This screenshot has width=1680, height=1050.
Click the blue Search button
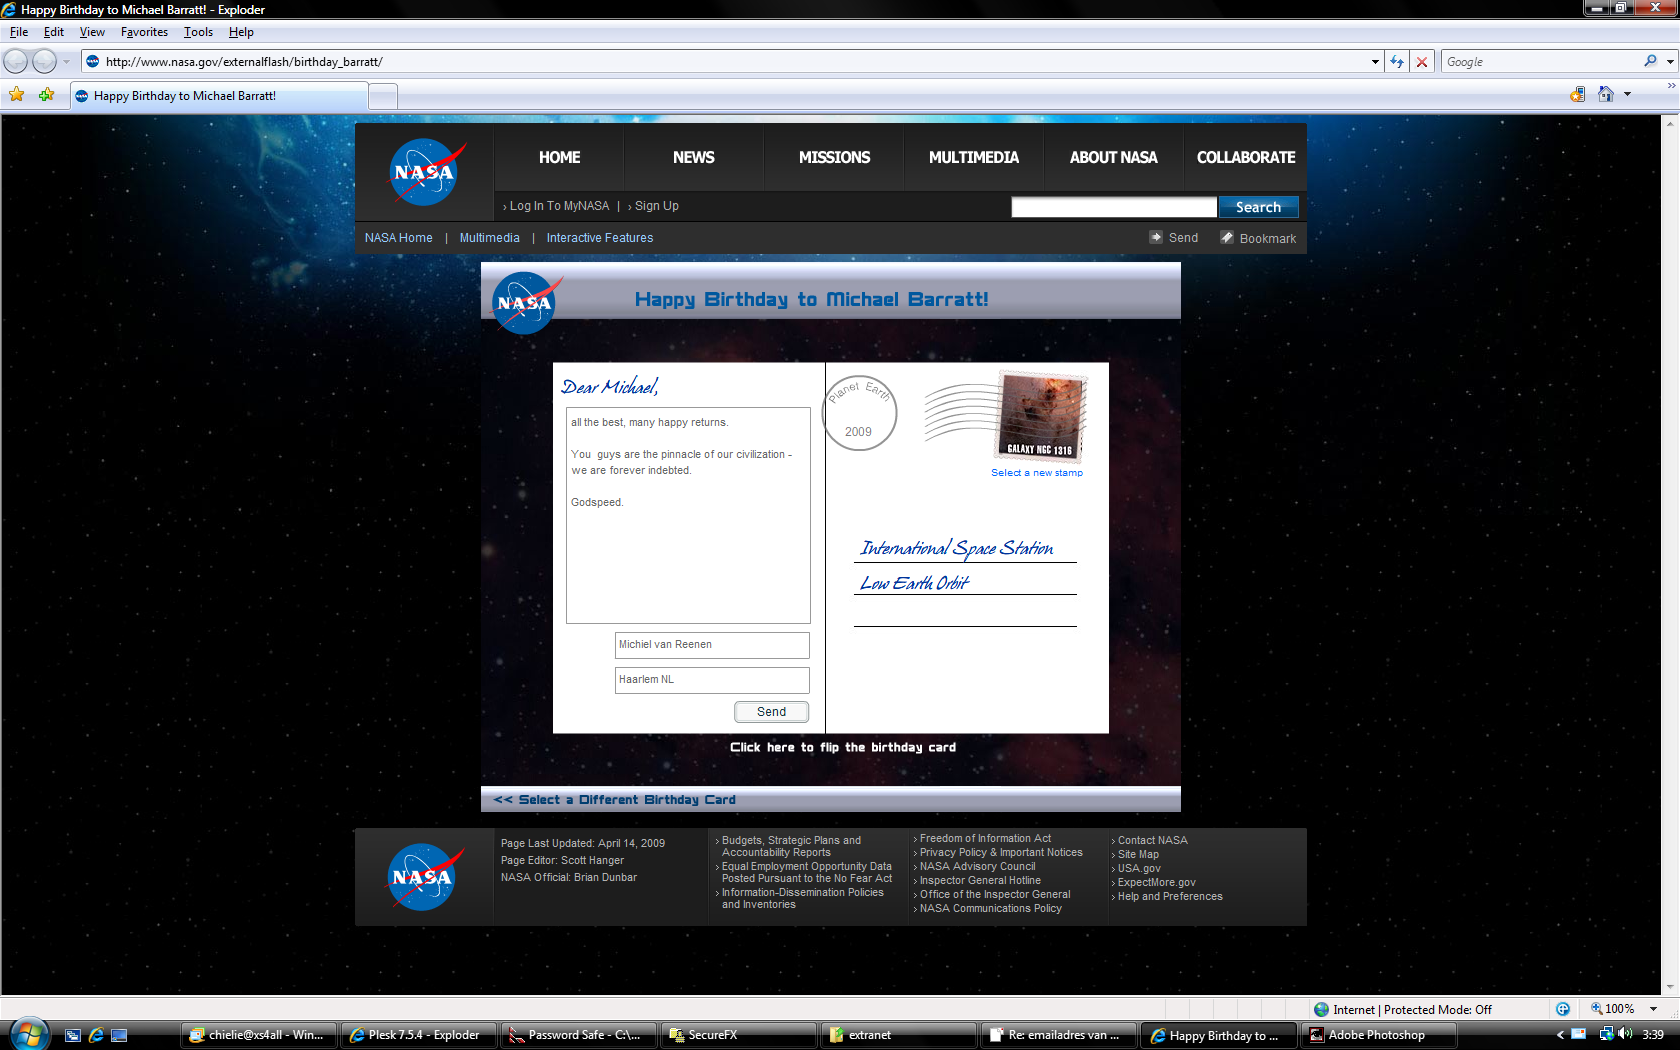[x=1258, y=207]
